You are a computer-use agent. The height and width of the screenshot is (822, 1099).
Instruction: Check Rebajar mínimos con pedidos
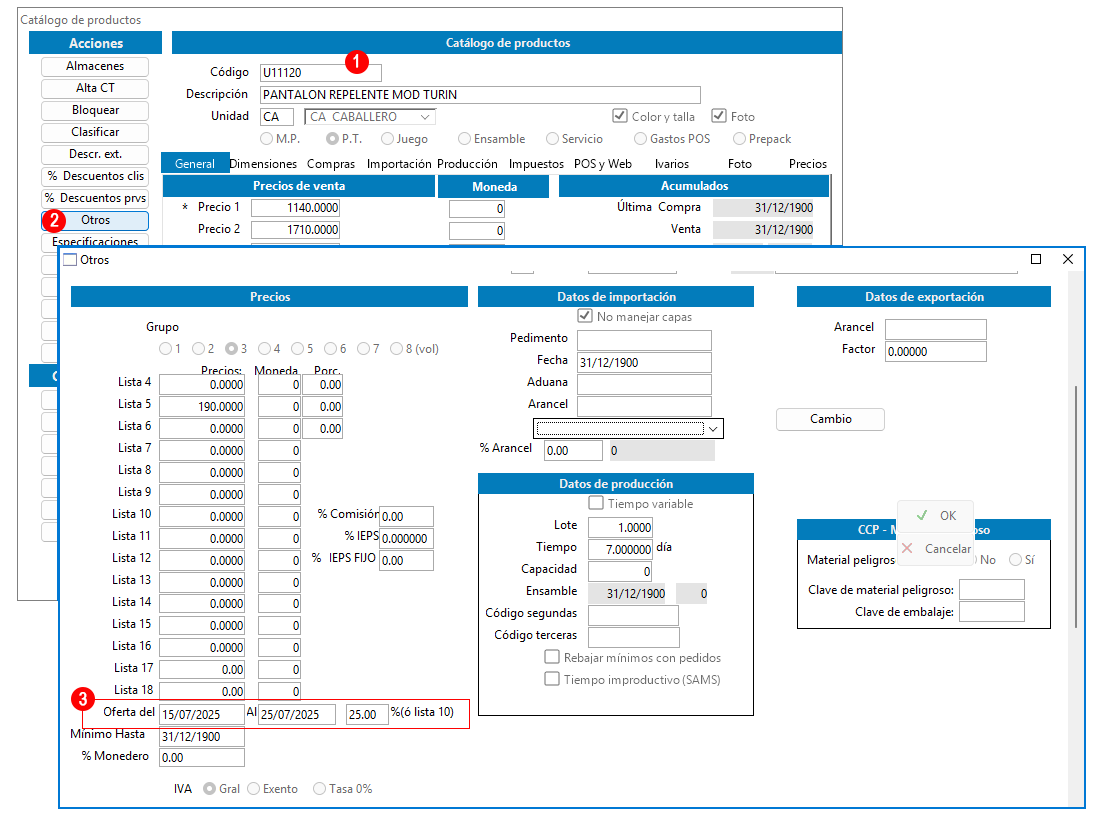[552, 657]
